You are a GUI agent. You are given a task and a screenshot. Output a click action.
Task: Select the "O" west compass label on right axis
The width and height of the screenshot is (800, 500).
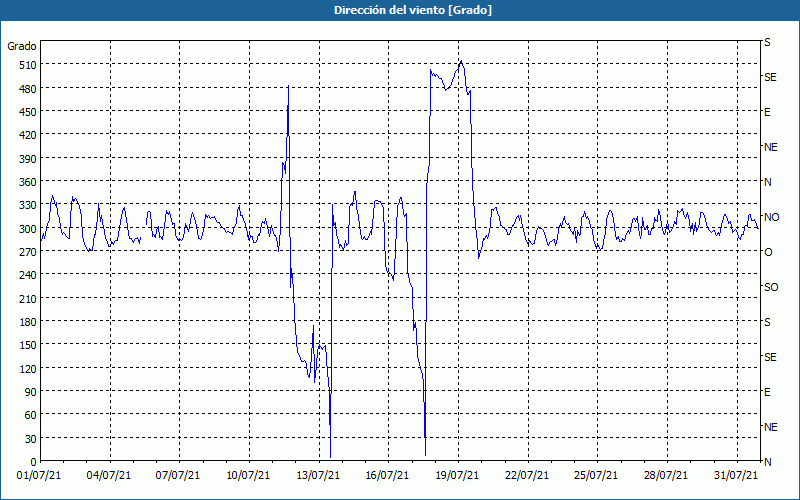(768, 252)
